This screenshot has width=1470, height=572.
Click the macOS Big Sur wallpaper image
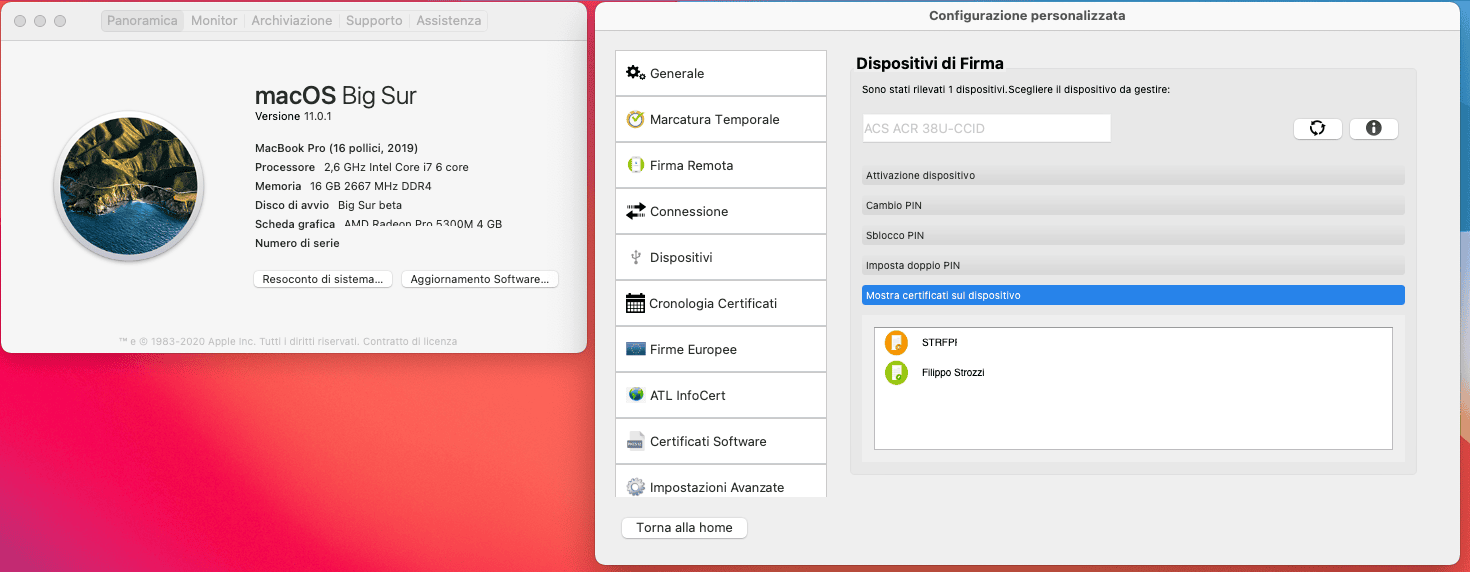click(x=129, y=186)
